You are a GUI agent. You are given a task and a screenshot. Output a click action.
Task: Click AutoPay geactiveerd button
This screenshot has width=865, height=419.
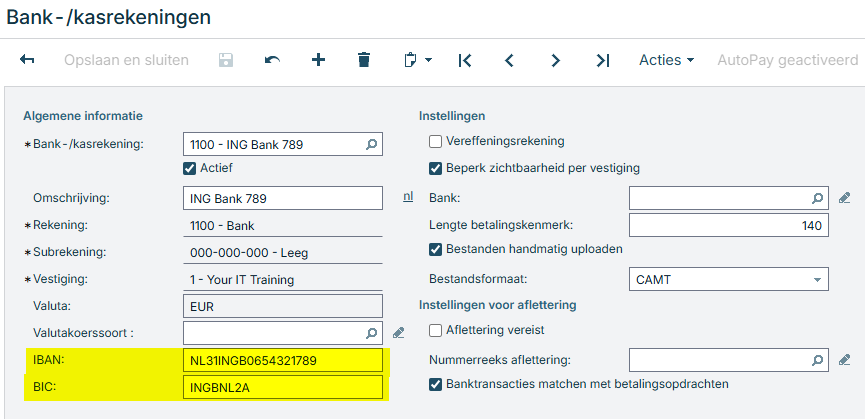(x=788, y=60)
